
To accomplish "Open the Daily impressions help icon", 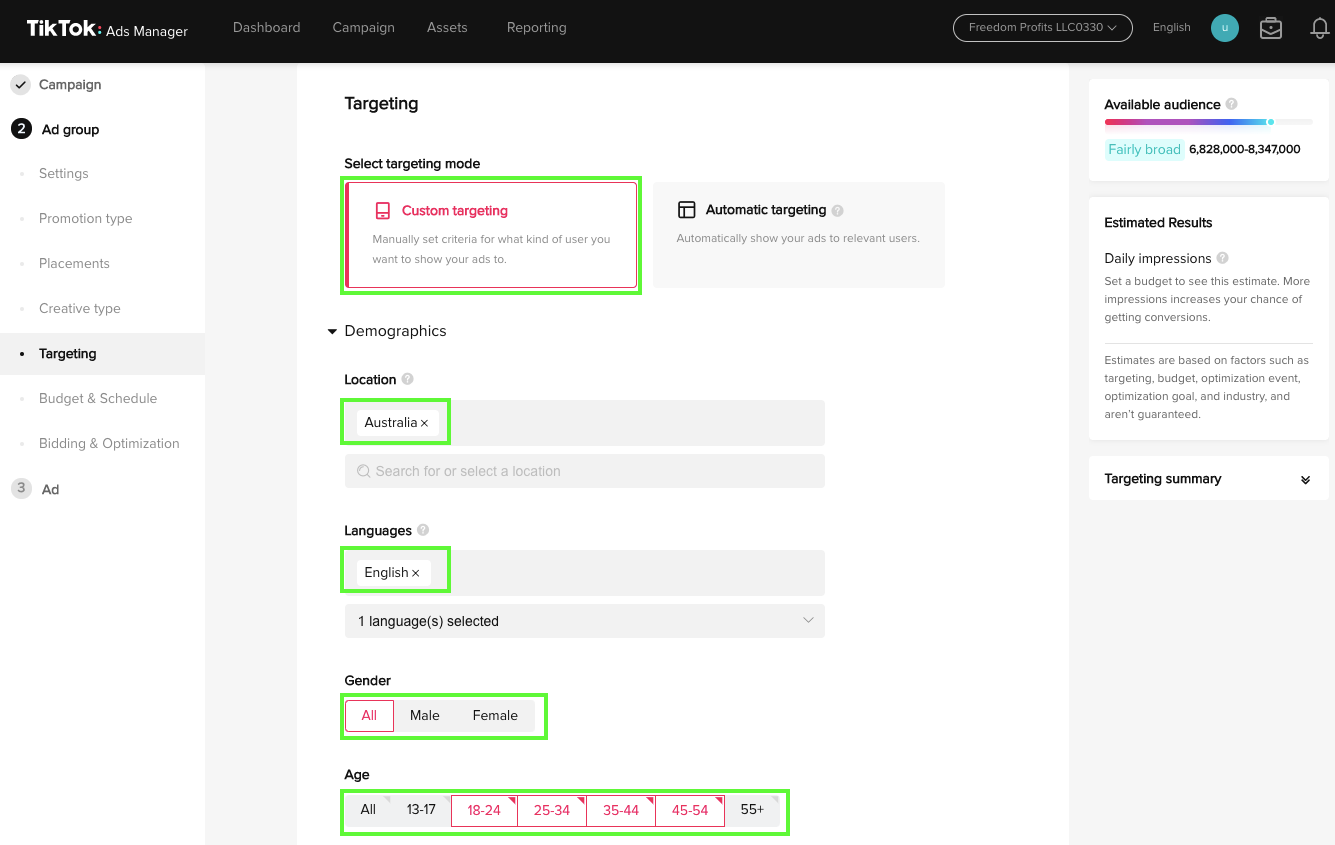I will (x=1223, y=258).
